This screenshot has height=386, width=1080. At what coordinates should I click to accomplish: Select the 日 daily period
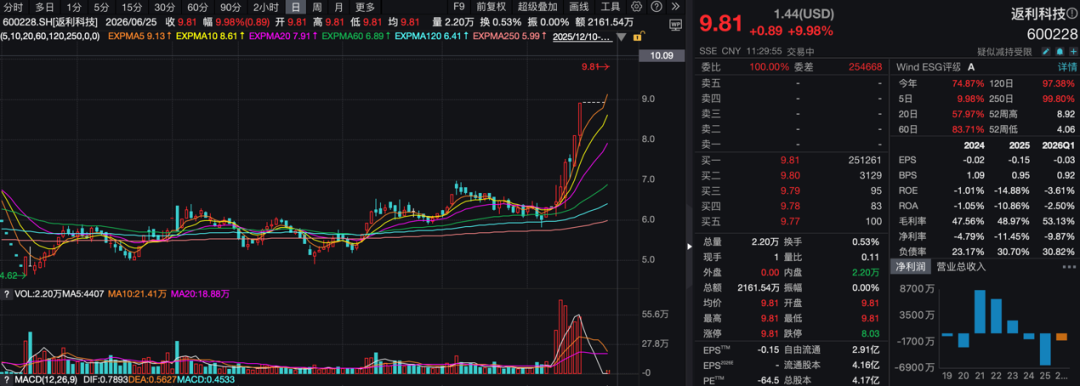(x=295, y=7)
